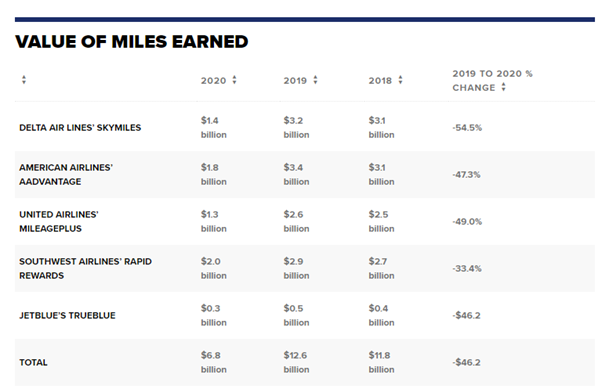This screenshot has width=602, height=389.
Task: Click the Value of Miles Earned heading
Action: point(132,41)
